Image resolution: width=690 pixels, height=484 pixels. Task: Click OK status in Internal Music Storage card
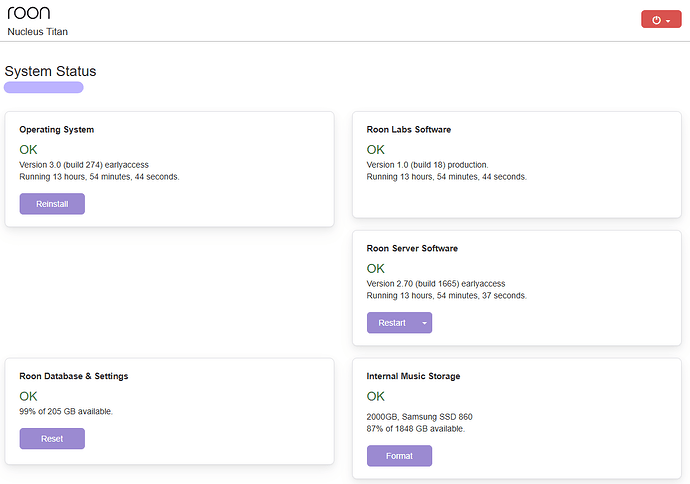375,396
